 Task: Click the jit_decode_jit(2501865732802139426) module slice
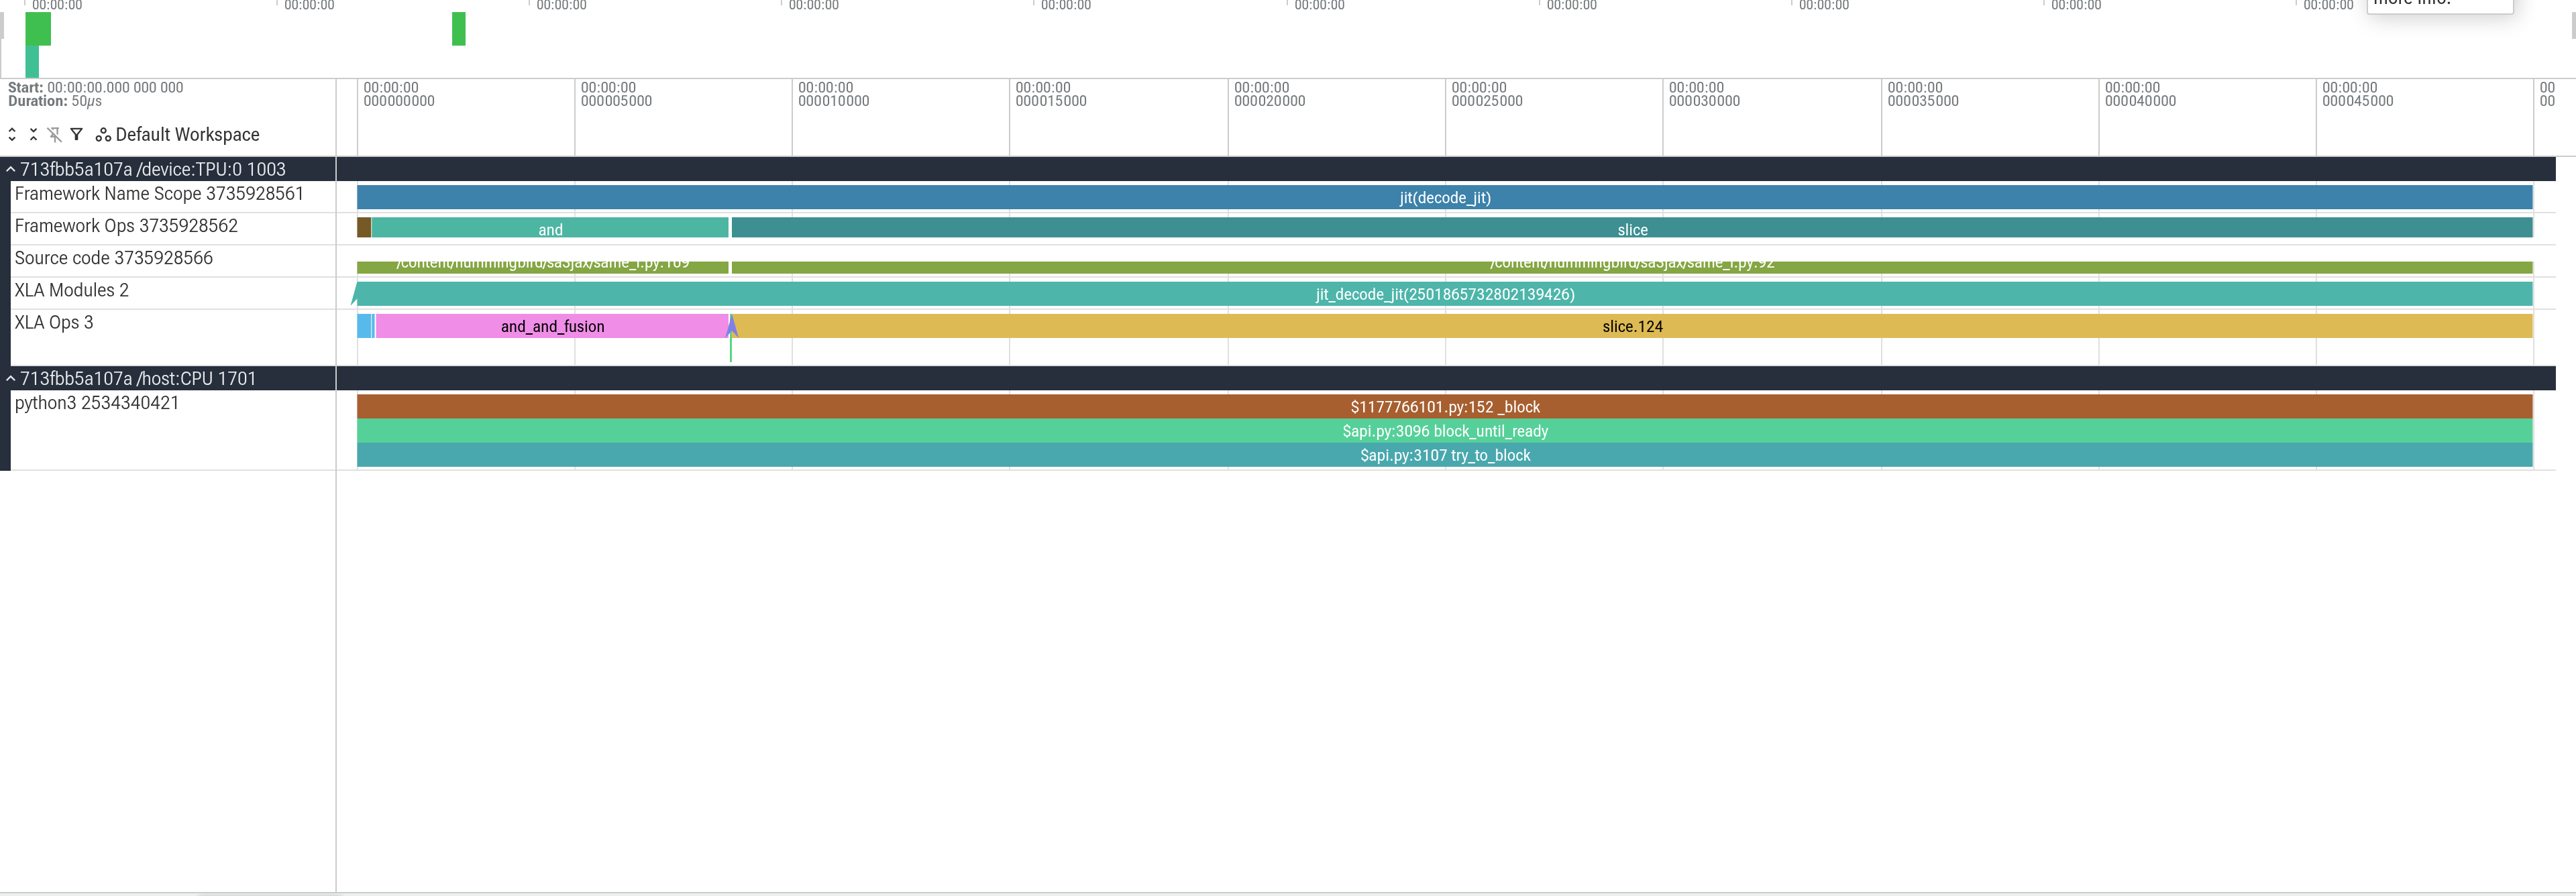1444,293
